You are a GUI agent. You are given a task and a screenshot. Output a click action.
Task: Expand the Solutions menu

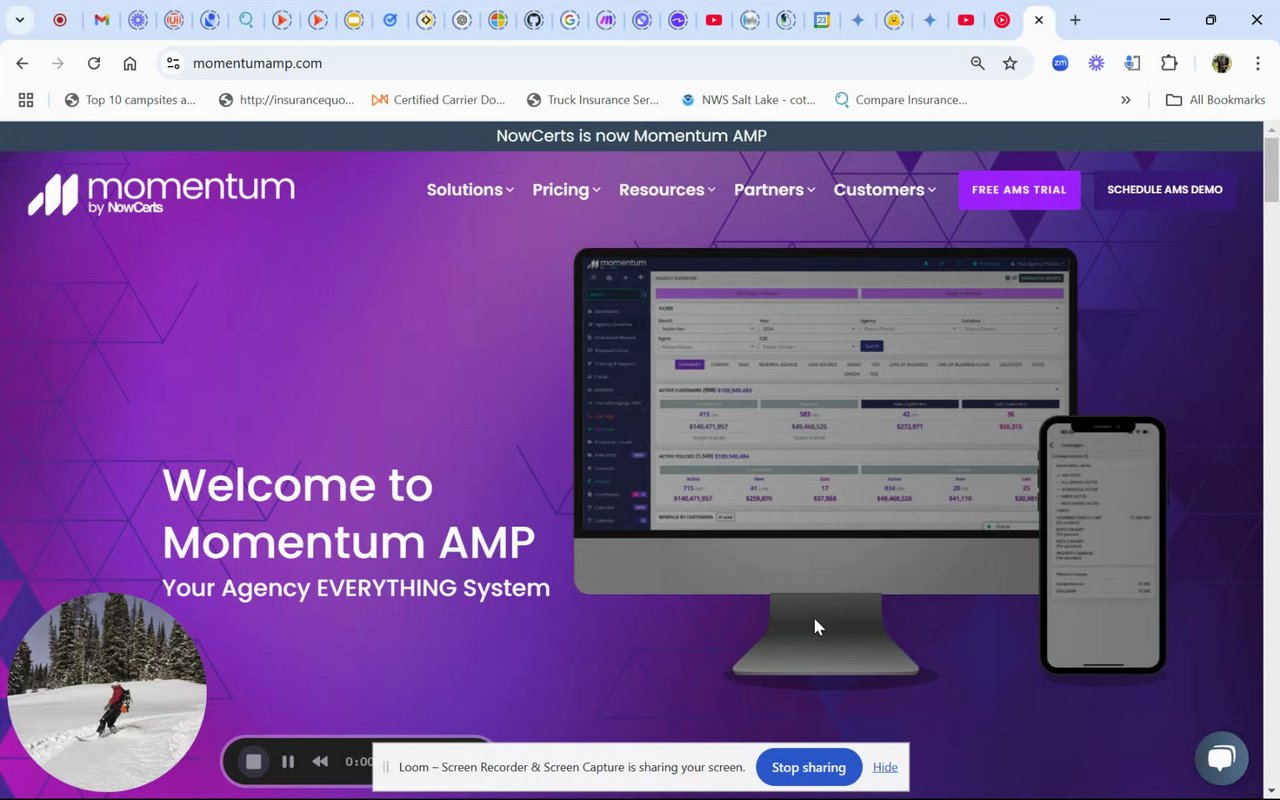[x=470, y=189]
